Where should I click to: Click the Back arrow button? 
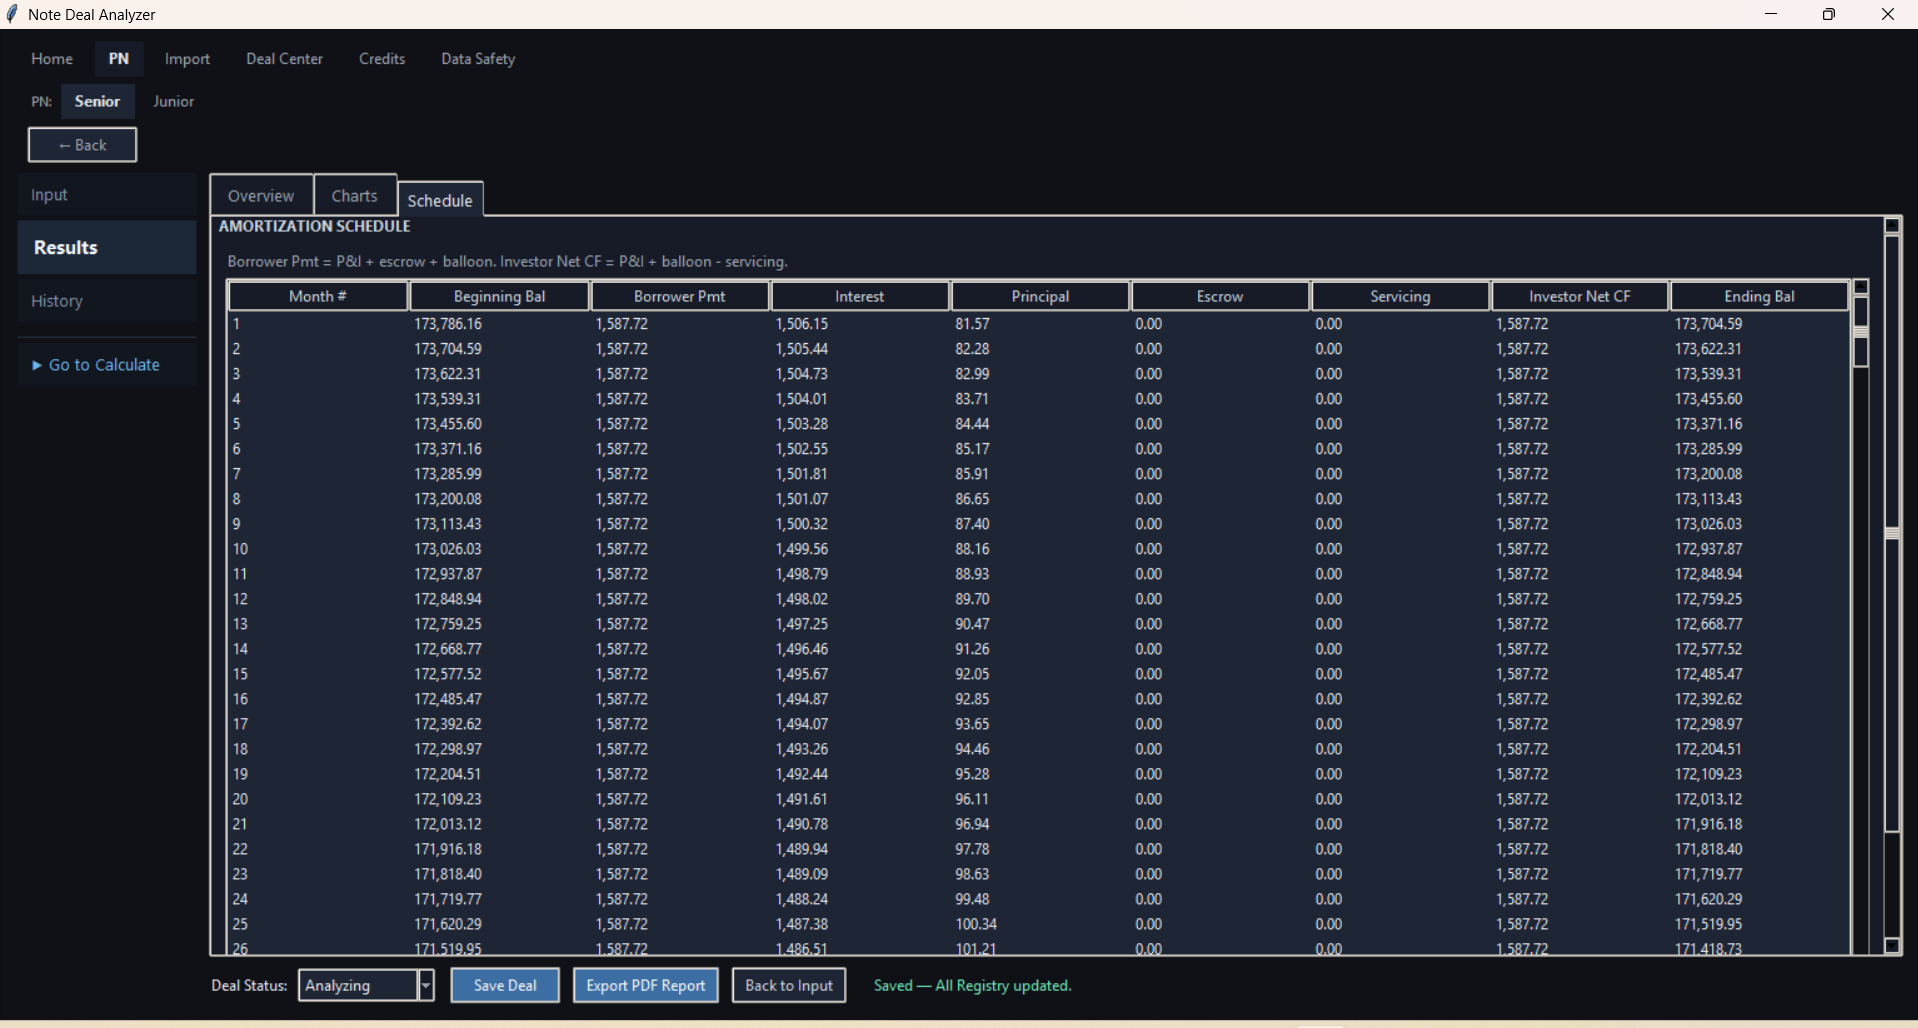click(x=82, y=145)
